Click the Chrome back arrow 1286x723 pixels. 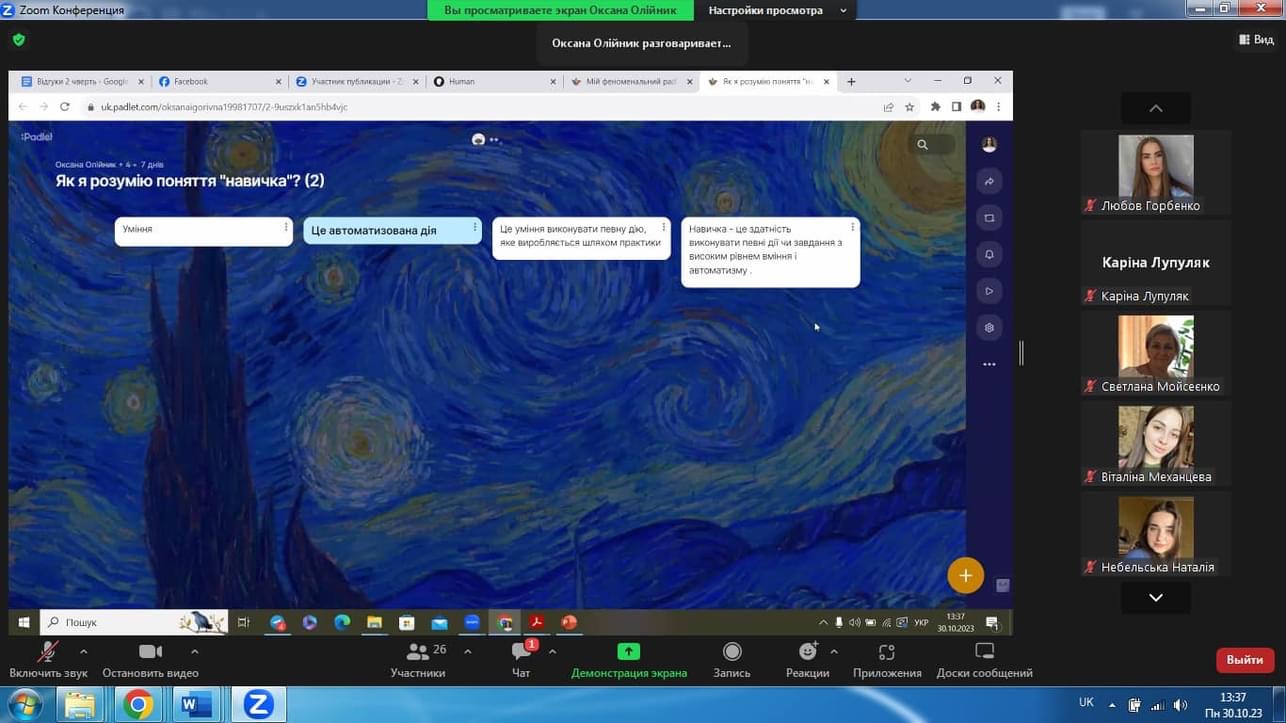pos(23,107)
